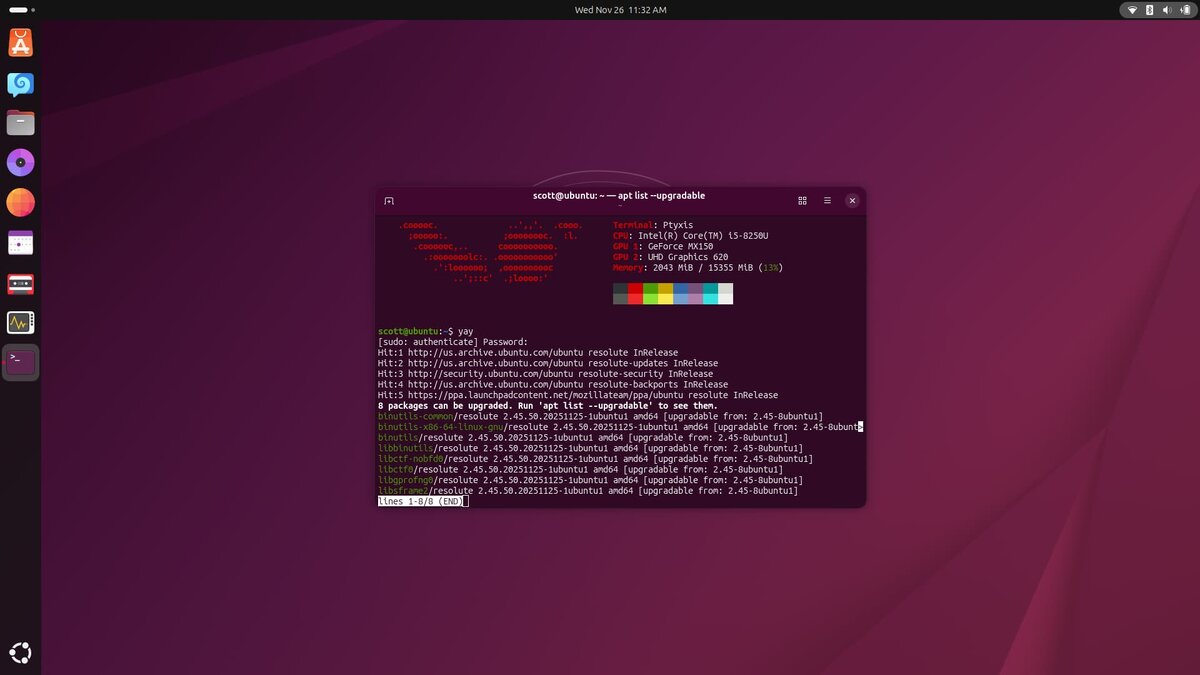Open the red cassette recorder app from the dock
This screenshot has height=675, width=1200.
(20, 283)
